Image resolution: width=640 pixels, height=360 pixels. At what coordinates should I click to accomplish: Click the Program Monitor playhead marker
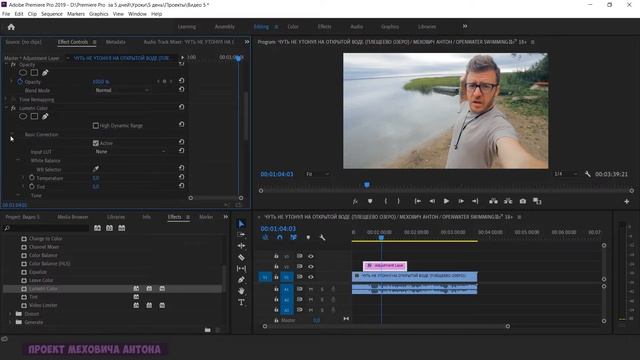[x=367, y=185]
